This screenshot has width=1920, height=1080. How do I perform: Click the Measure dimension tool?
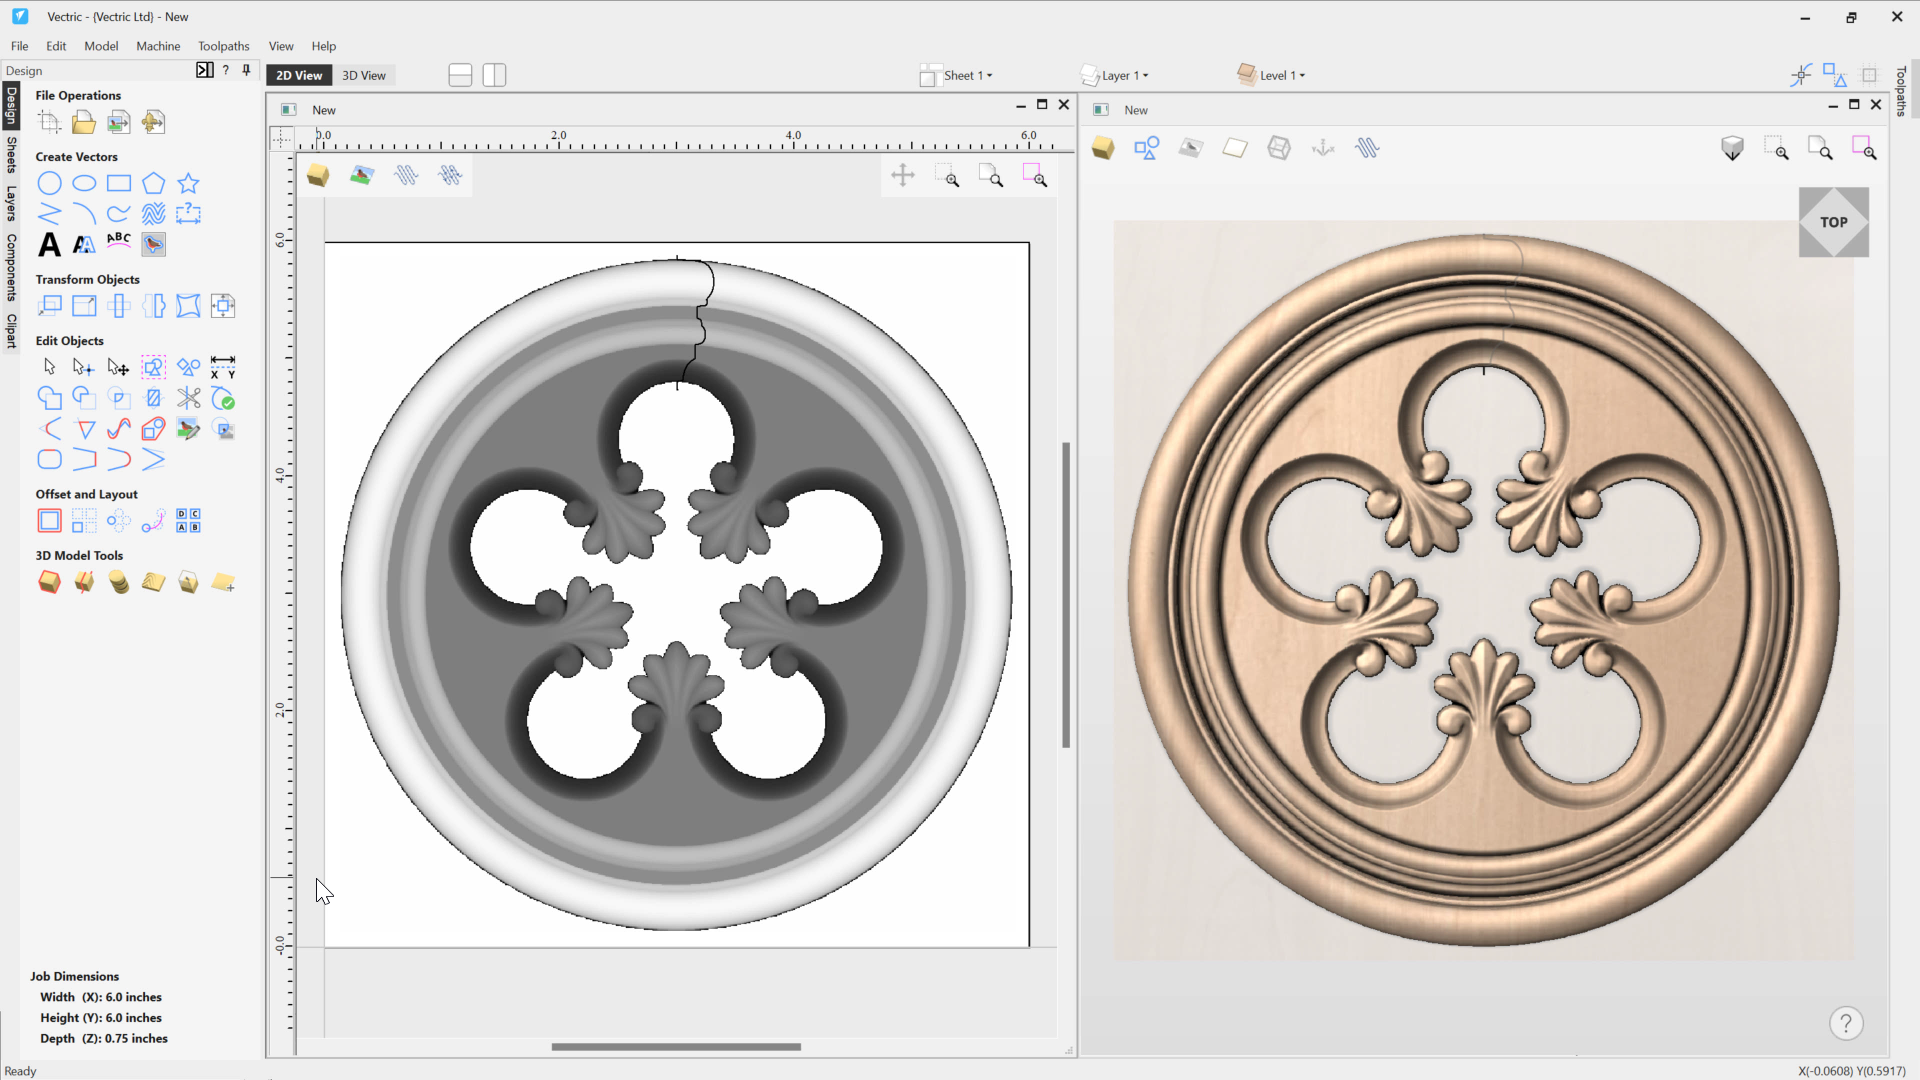point(223,367)
